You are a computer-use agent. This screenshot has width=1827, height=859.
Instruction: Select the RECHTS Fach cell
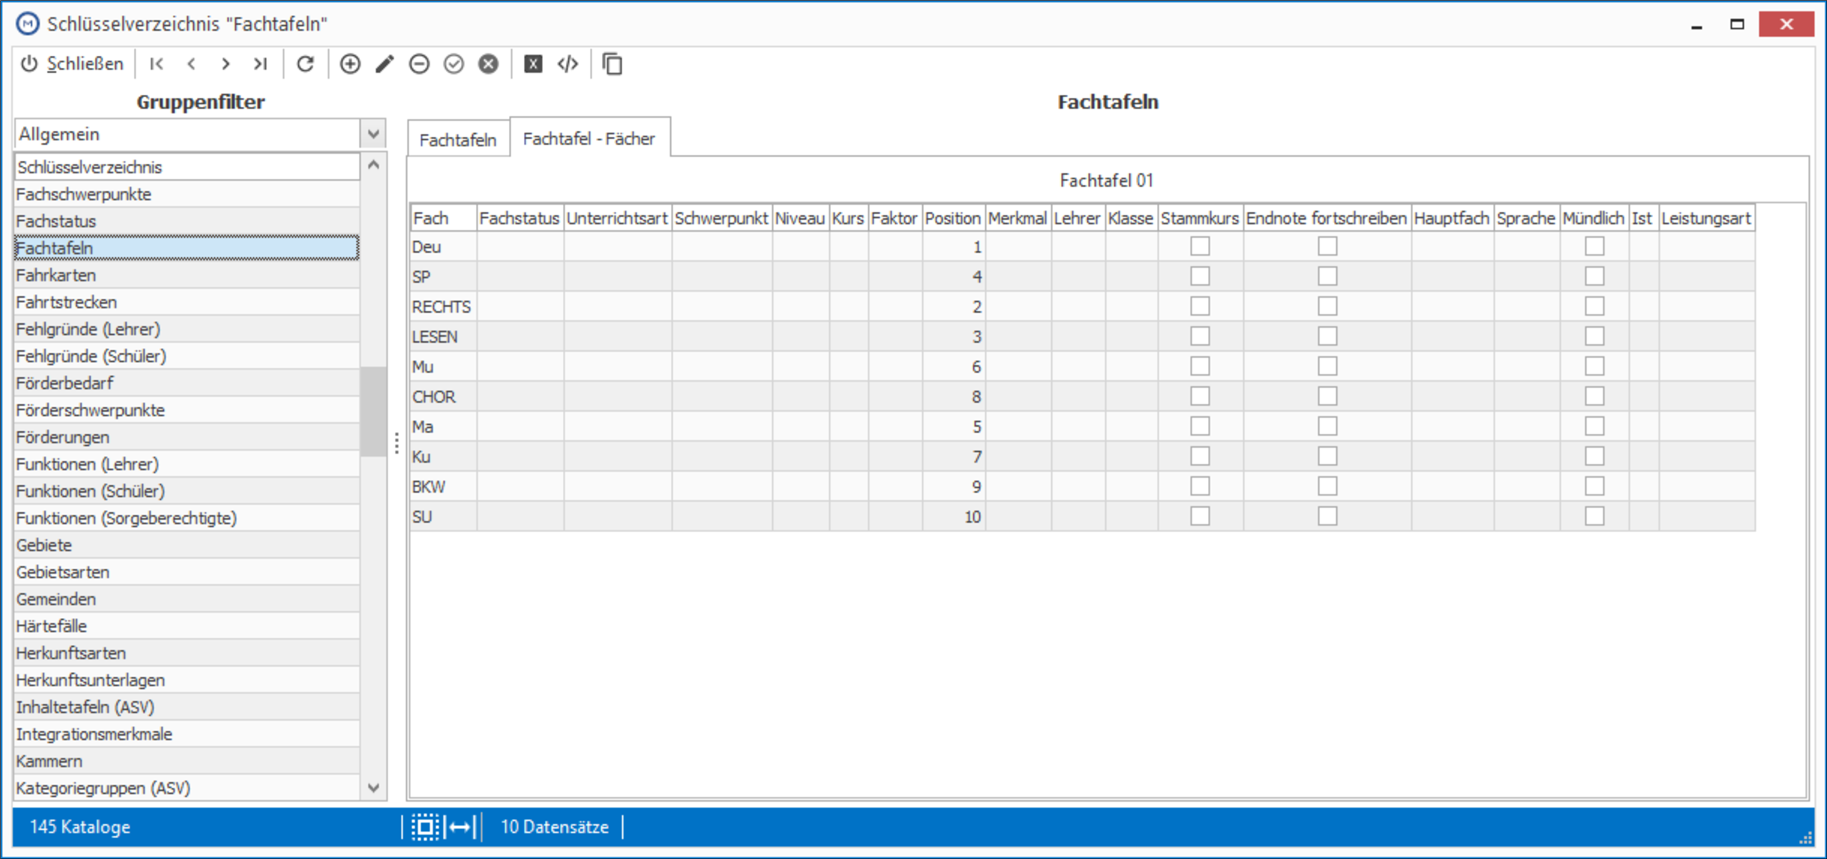(x=443, y=306)
